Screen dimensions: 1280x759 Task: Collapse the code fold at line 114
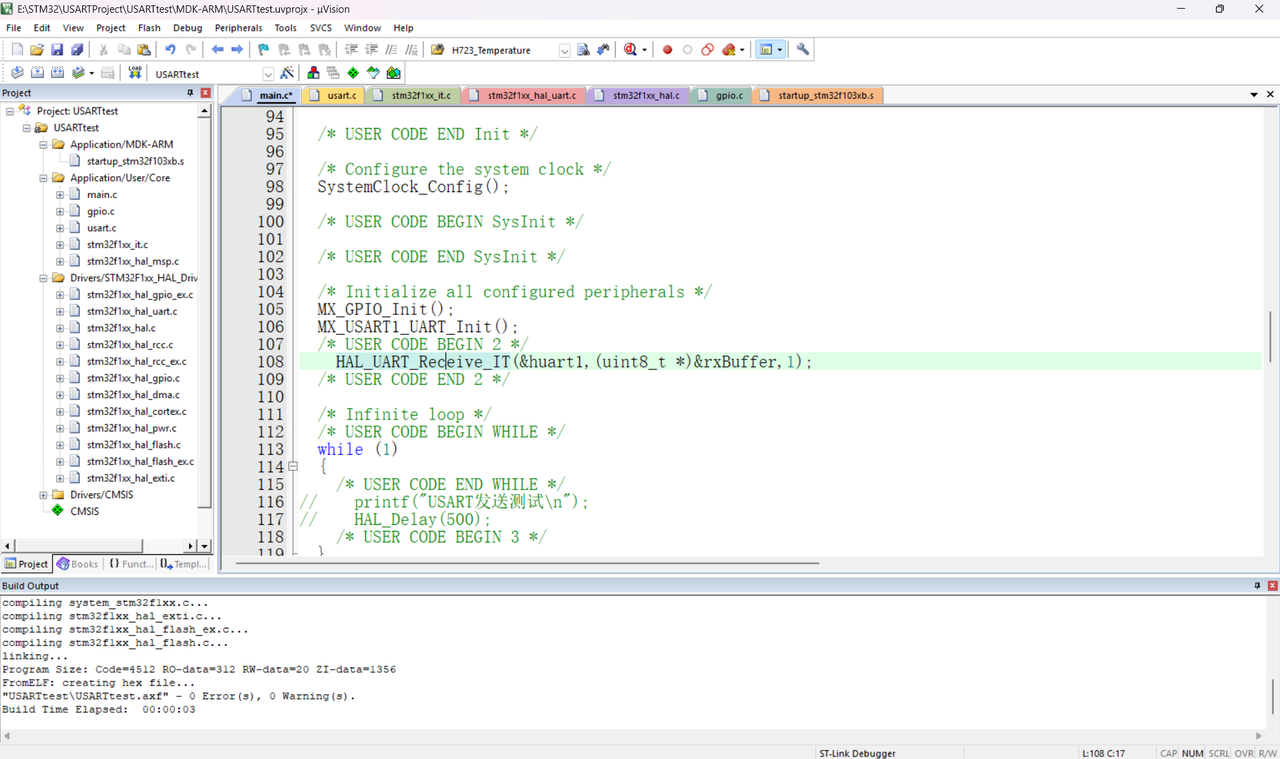pos(293,467)
